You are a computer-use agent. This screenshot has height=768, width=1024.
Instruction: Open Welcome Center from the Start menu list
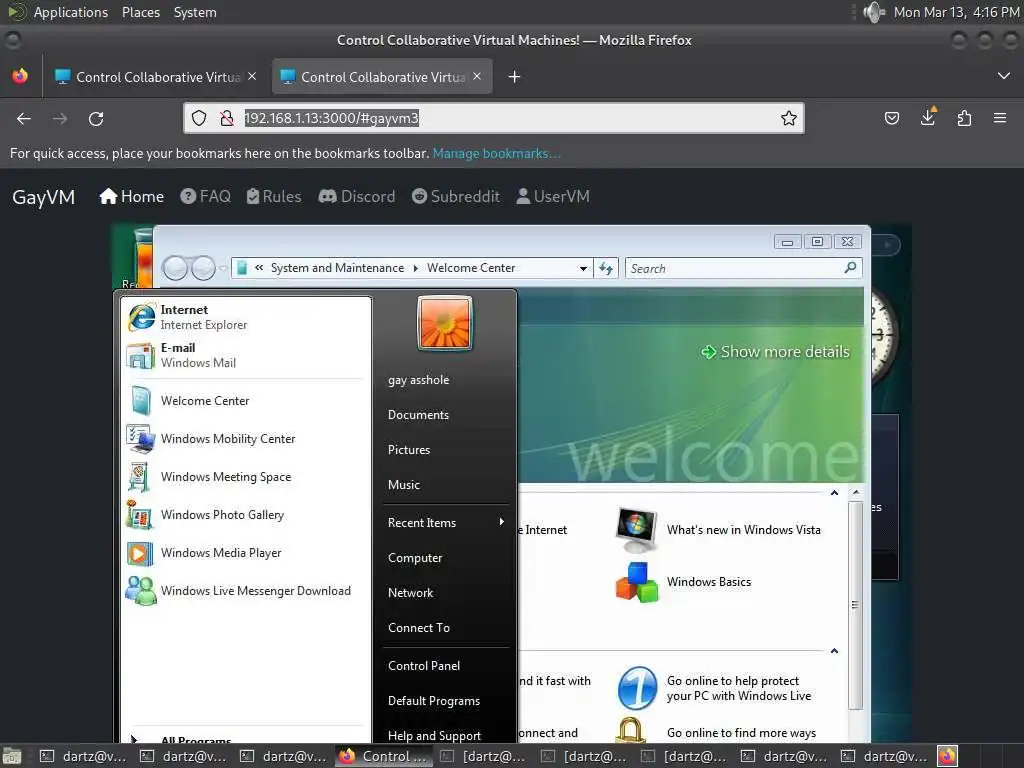(x=246, y=400)
